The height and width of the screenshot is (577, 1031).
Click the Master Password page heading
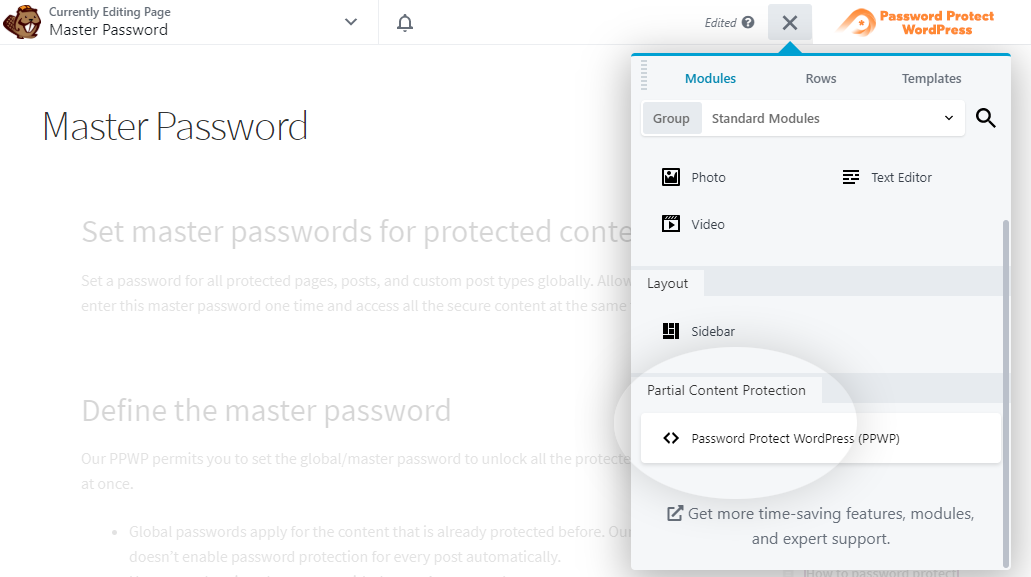coord(175,126)
